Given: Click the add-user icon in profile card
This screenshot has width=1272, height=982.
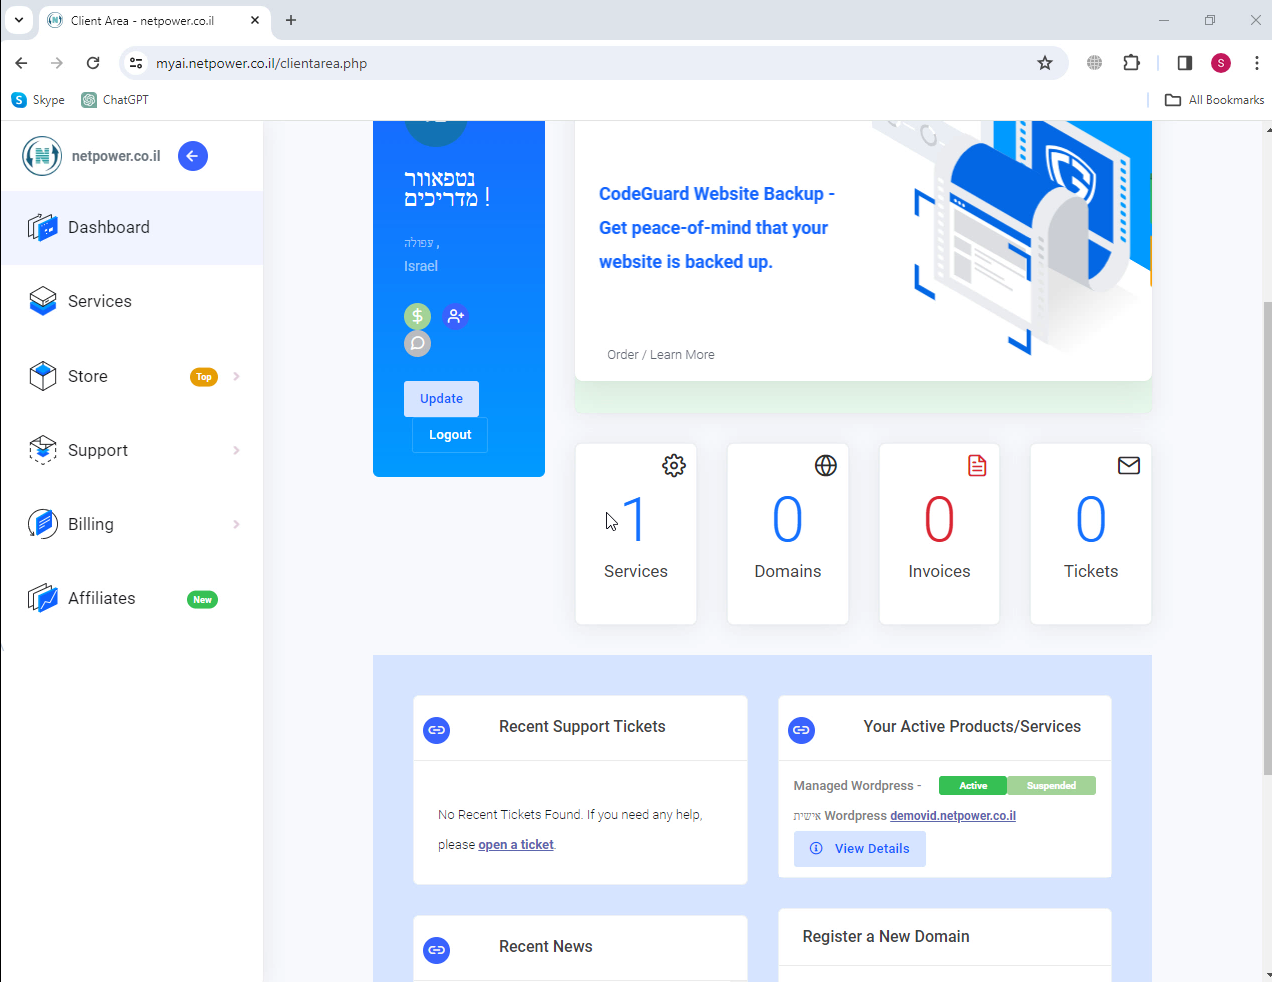Looking at the screenshot, I should [456, 316].
